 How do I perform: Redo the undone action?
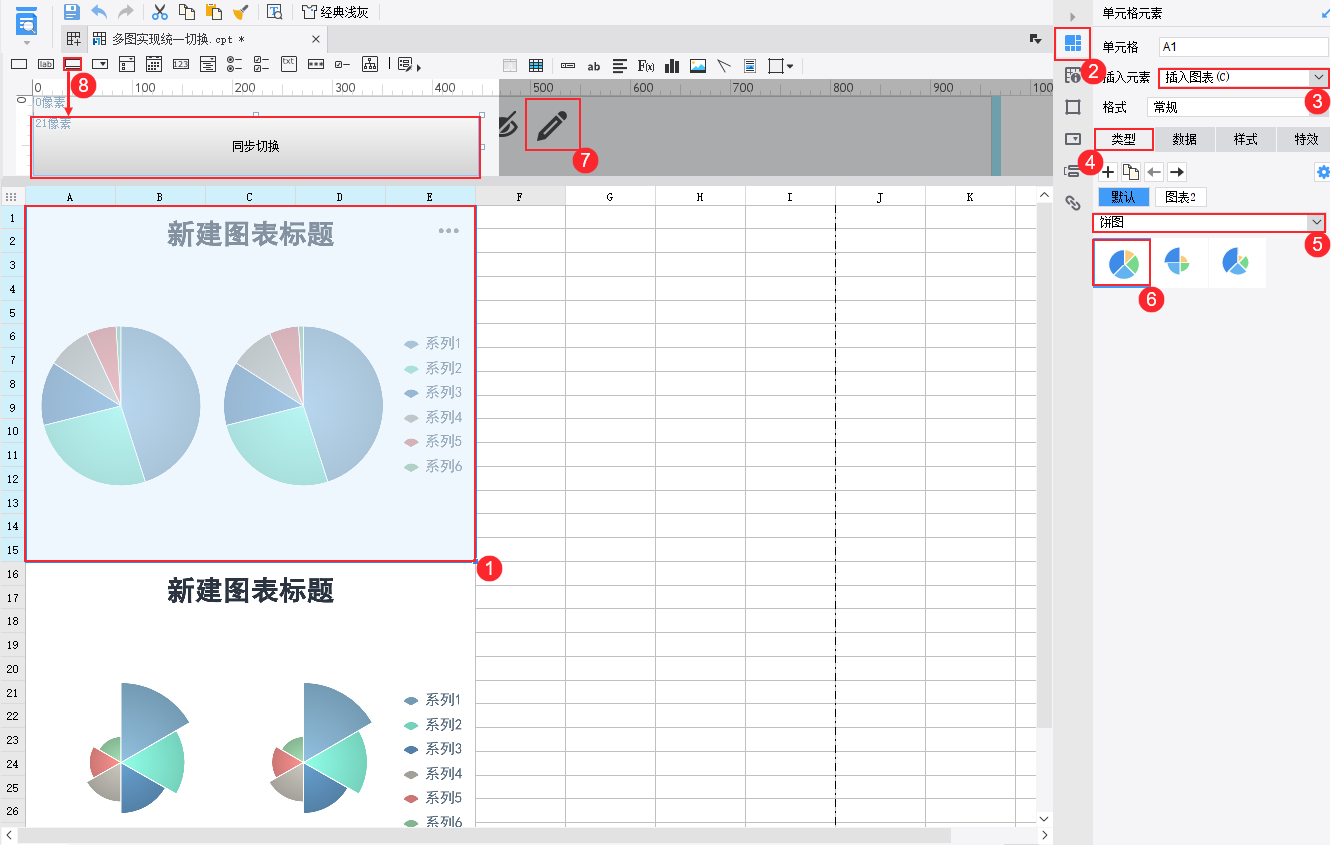tap(126, 12)
